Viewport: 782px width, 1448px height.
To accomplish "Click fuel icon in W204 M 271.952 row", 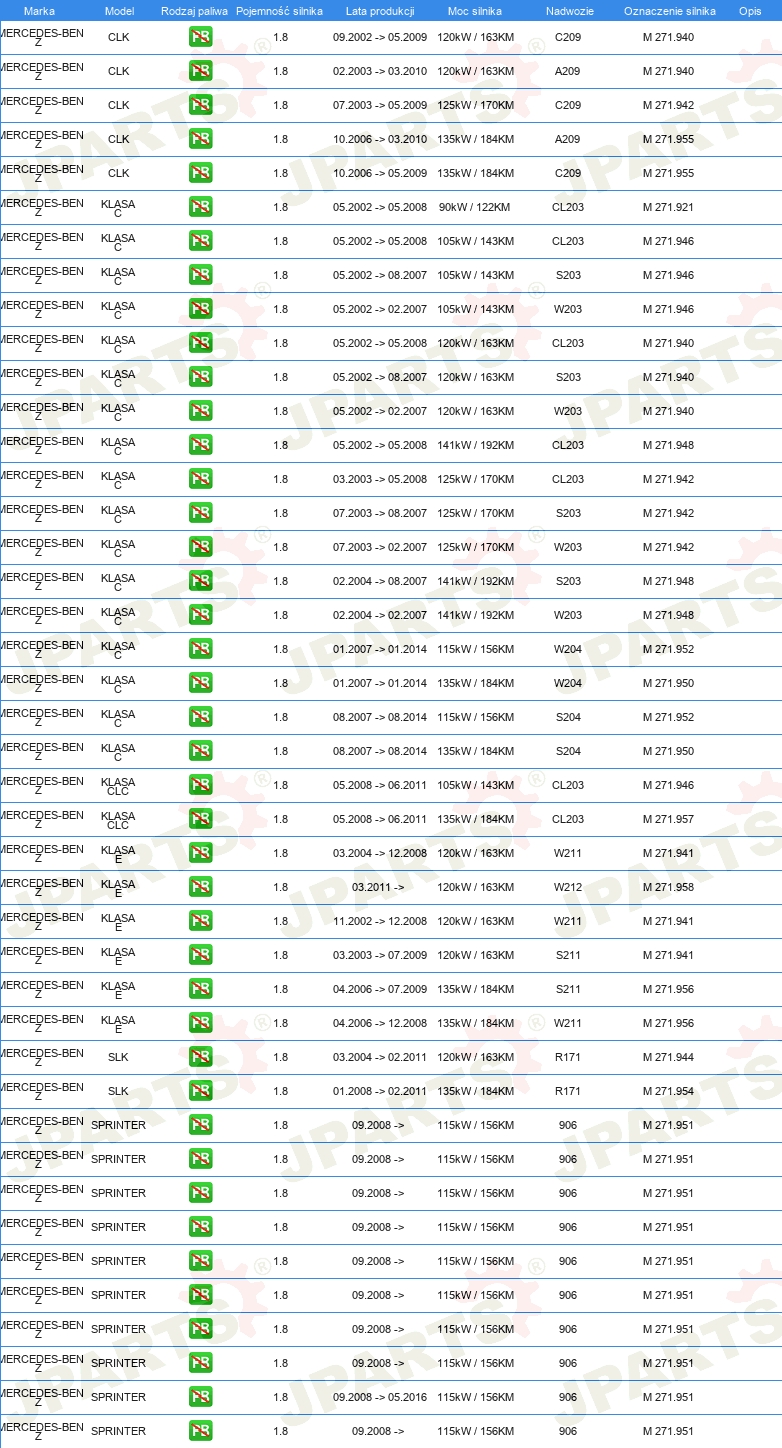I will (200, 649).
